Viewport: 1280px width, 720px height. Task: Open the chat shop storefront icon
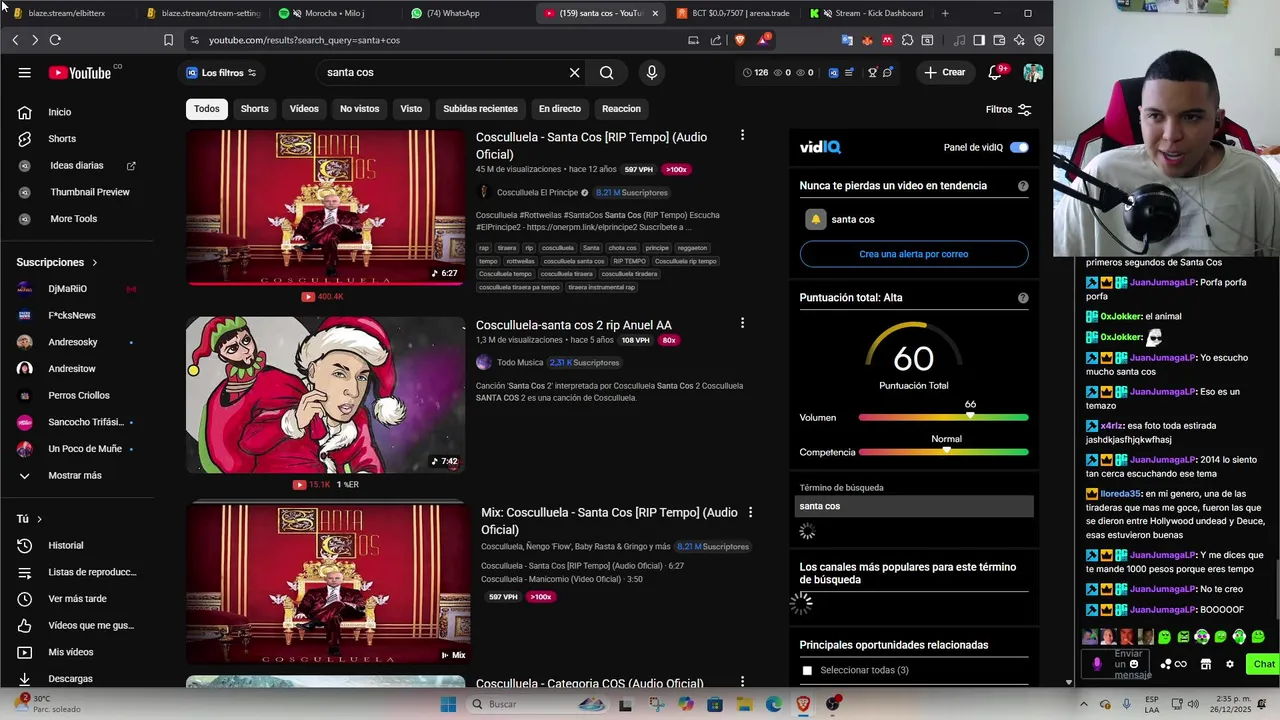click(x=1206, y=664)
